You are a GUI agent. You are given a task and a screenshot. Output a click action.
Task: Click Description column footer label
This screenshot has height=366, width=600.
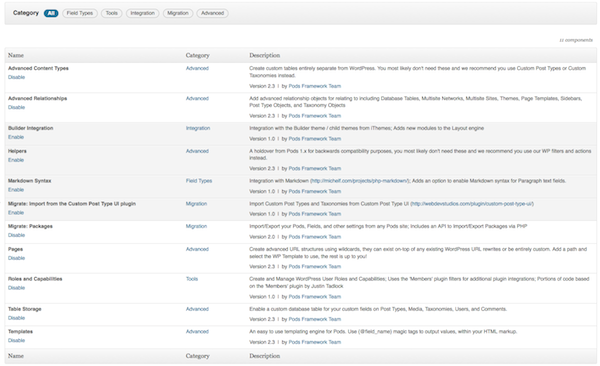pos(264,356)
